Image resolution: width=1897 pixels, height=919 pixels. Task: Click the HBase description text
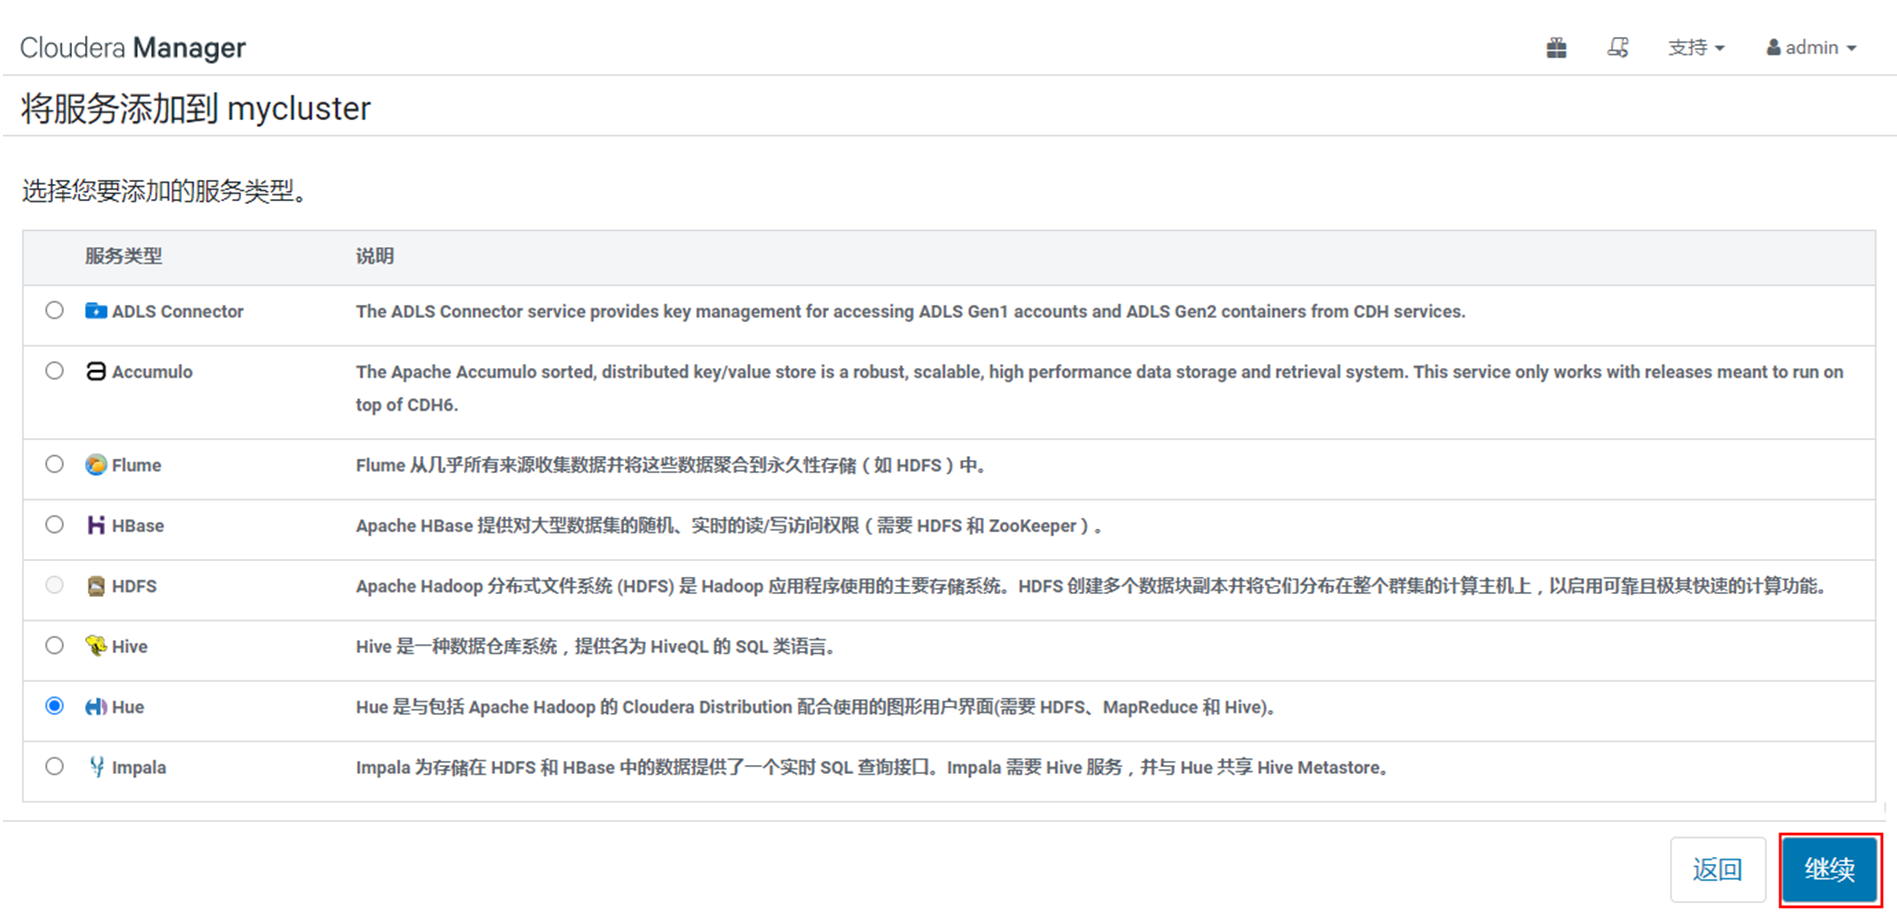(729, 526)
